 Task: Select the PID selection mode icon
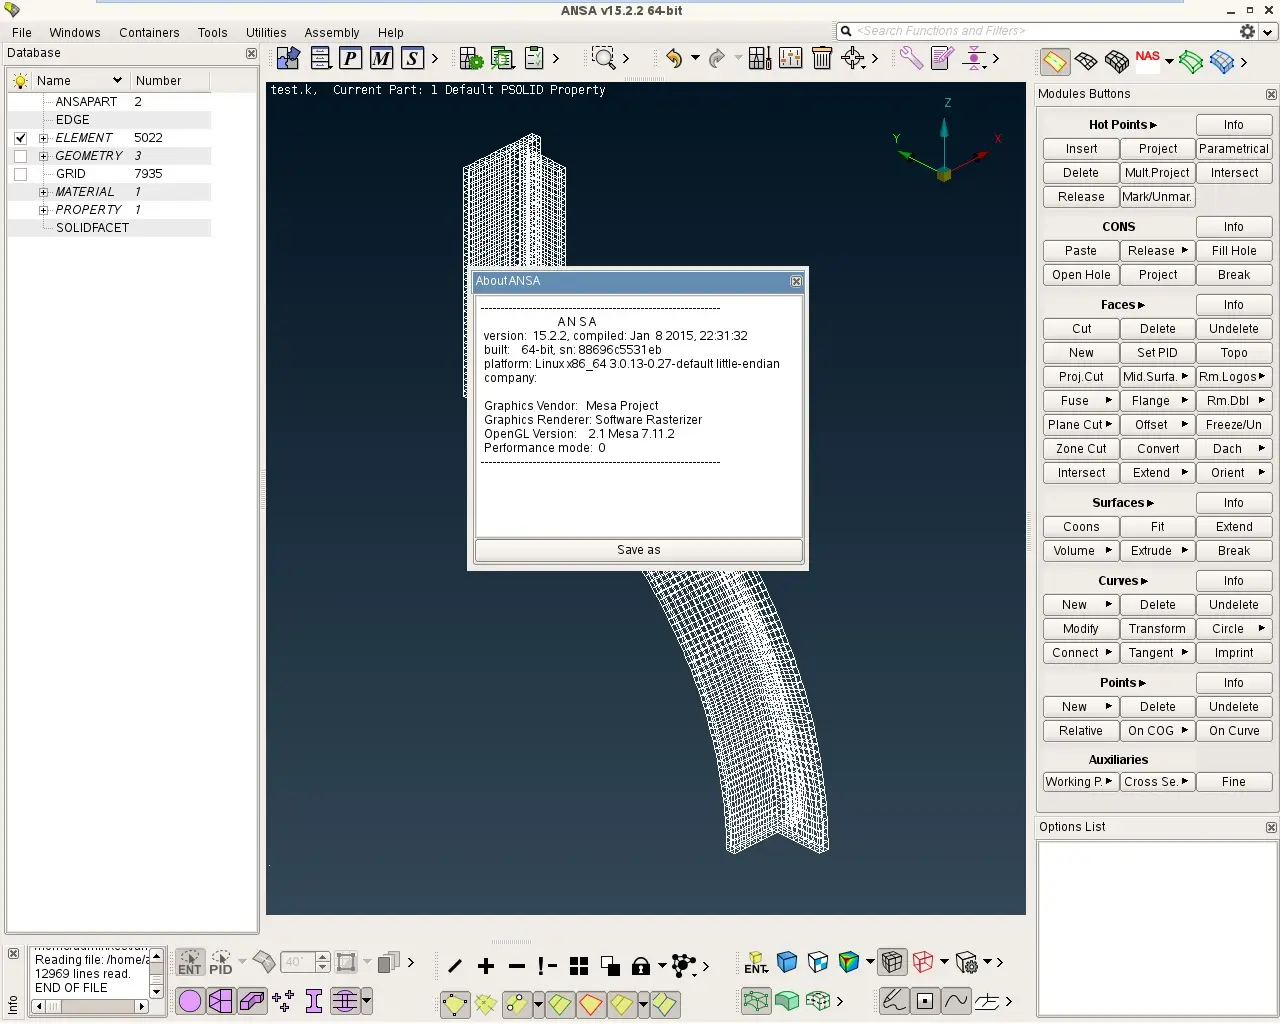[221, 962]
